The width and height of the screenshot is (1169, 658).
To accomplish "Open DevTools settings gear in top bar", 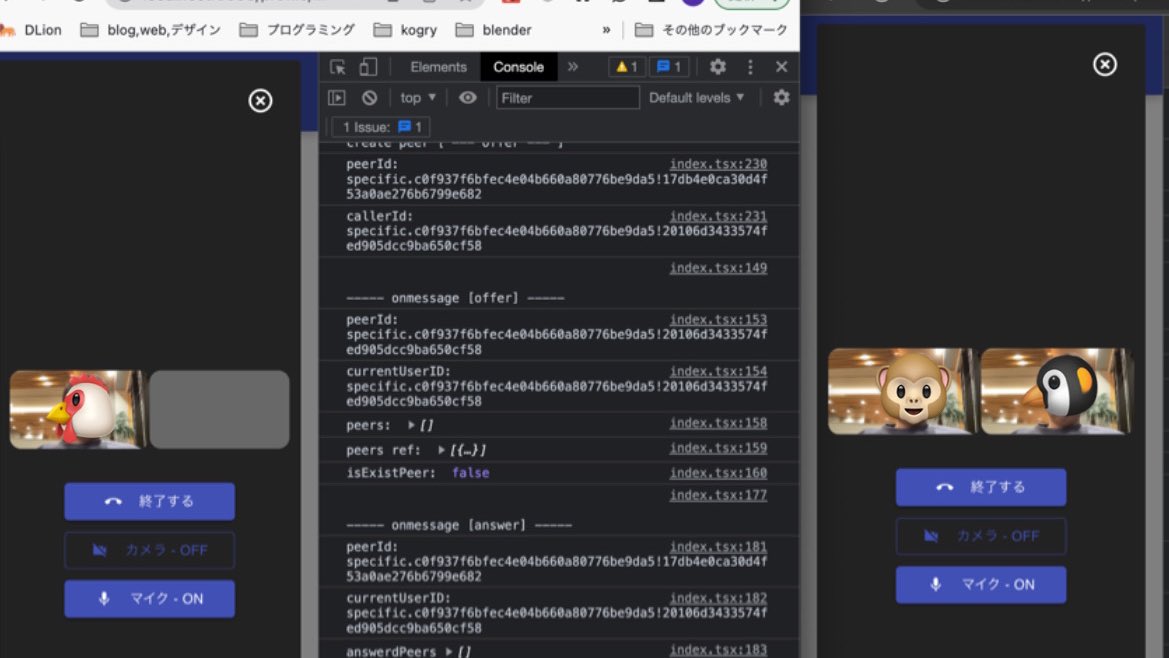I will (x=717, y=67).
